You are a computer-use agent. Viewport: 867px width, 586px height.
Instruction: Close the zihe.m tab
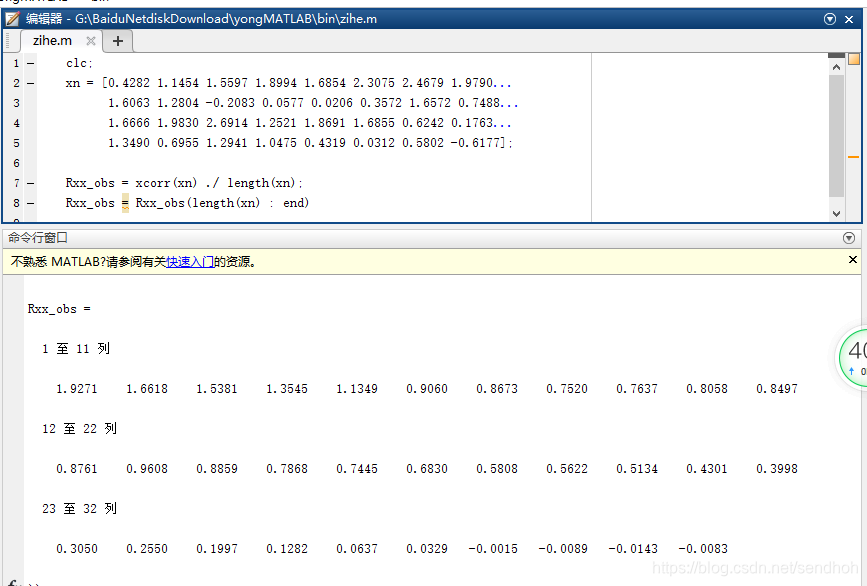[x=91, y=41]
